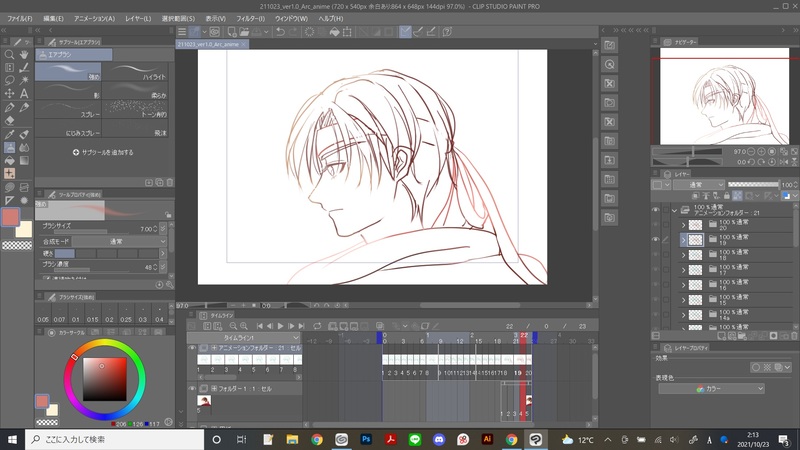Open the layer blending mode dropdown

[697, 185]
